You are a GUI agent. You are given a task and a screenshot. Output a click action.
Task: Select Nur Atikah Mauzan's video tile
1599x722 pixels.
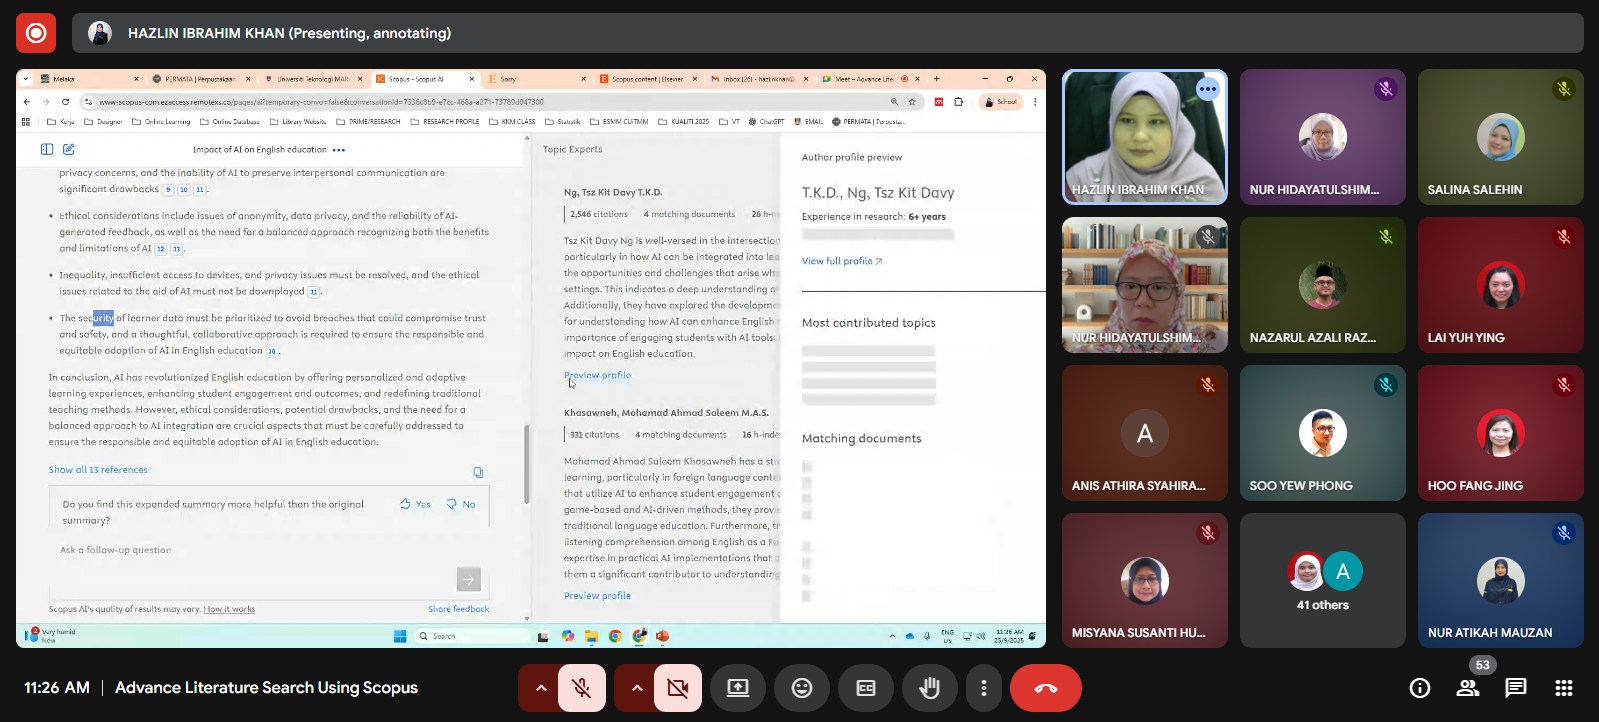tap(1500, 580)
